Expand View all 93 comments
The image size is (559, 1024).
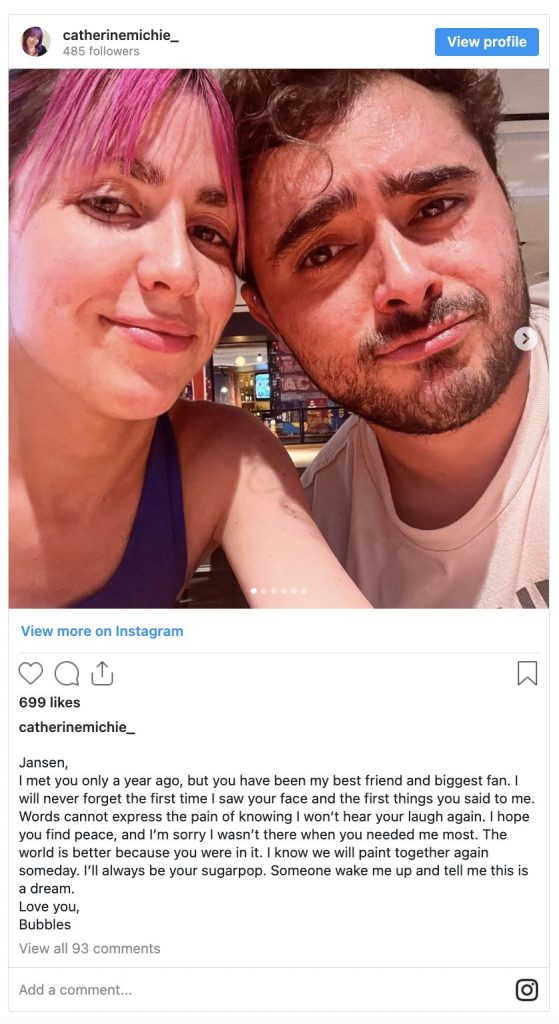[89, 948]
